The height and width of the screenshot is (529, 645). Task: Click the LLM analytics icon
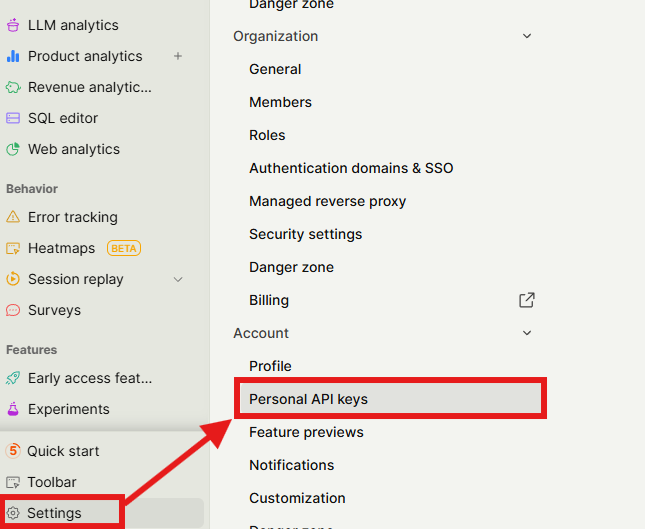(x=13, y=25)
